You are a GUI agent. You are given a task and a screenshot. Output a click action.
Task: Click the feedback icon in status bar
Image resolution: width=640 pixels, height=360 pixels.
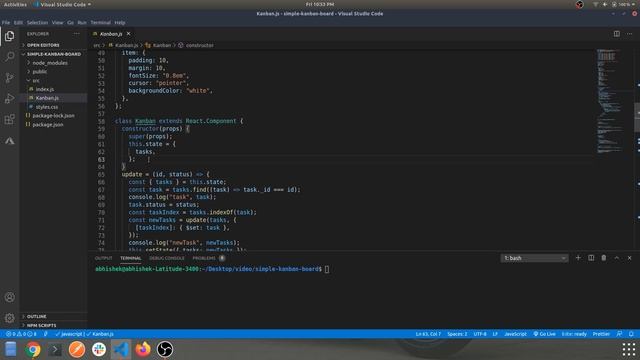pos(619,334)
